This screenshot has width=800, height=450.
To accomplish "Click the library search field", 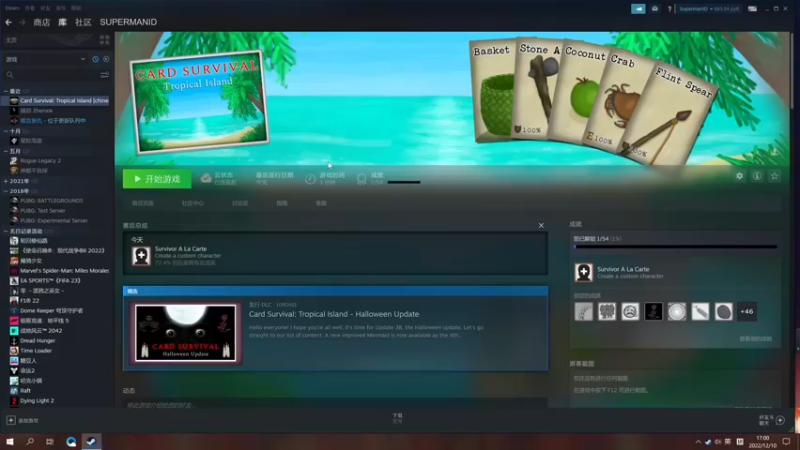I will pyautogui.click(x=51, y=75).
